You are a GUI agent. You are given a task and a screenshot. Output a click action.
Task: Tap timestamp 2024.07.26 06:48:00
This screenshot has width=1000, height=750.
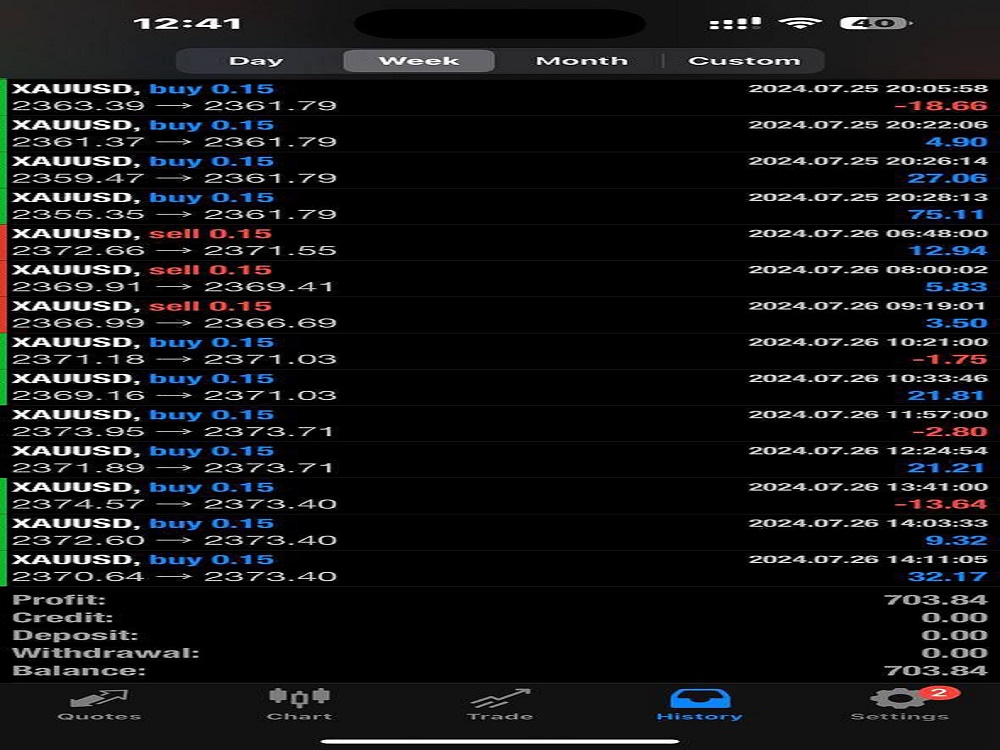[868, 233]
